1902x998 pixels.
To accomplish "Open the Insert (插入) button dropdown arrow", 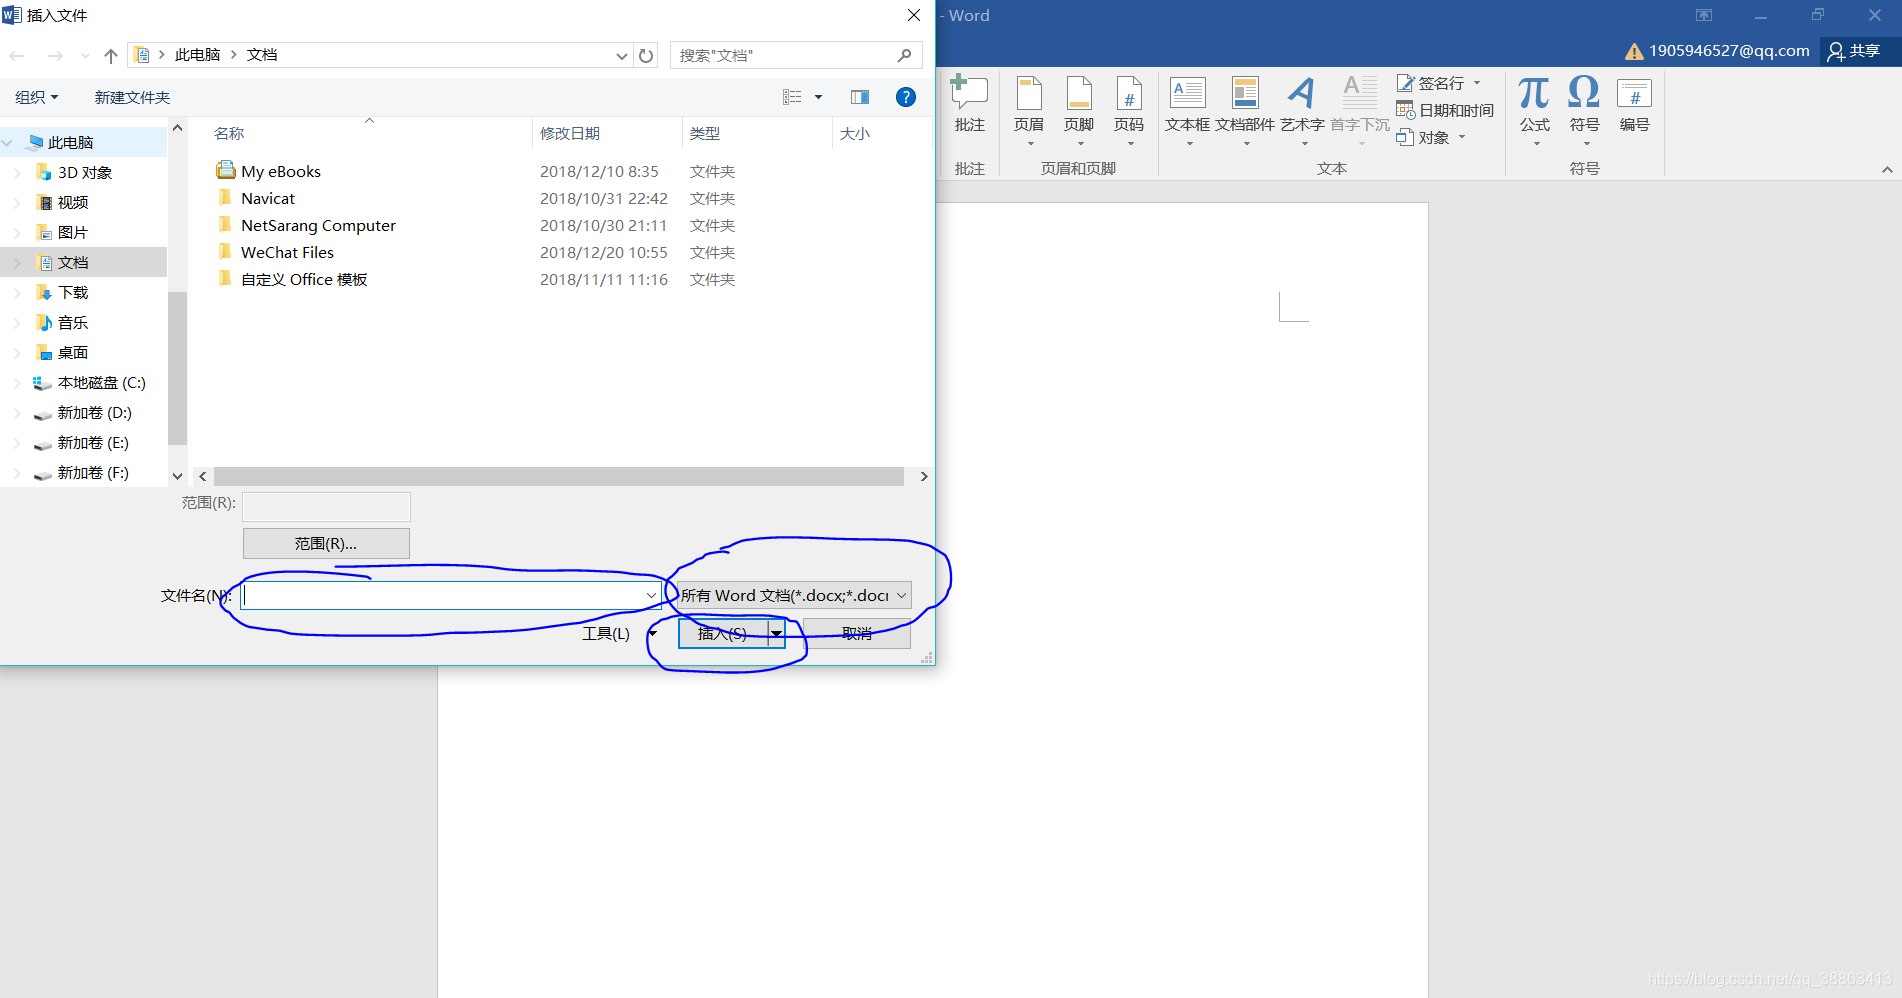I will point(776,634).
